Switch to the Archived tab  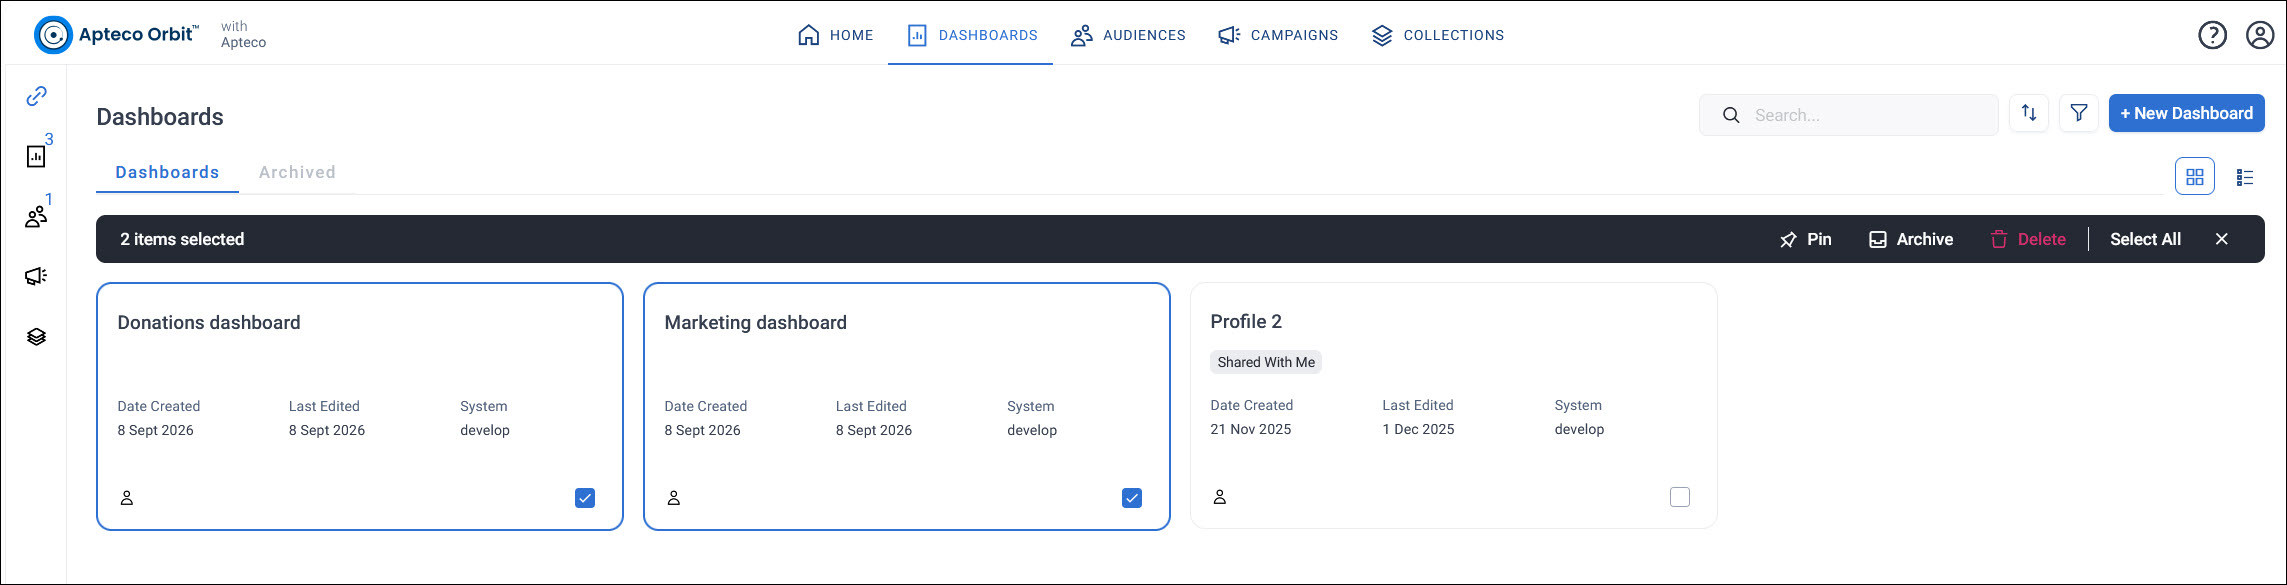pyautogui.click(x=297, y=172)
